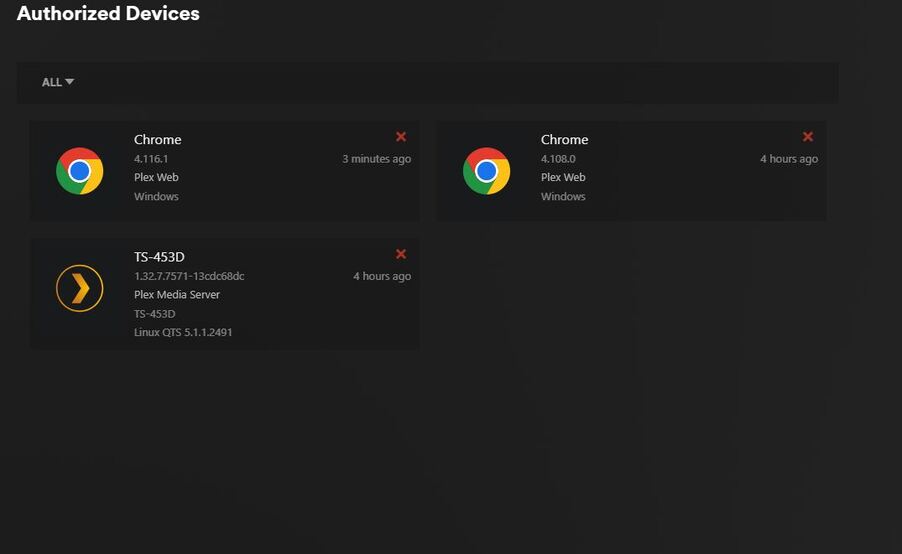Viewport: 902px width, 554px height.
Task: Click Chrome icon for version 4.116.1
Action: coord(79,171)
